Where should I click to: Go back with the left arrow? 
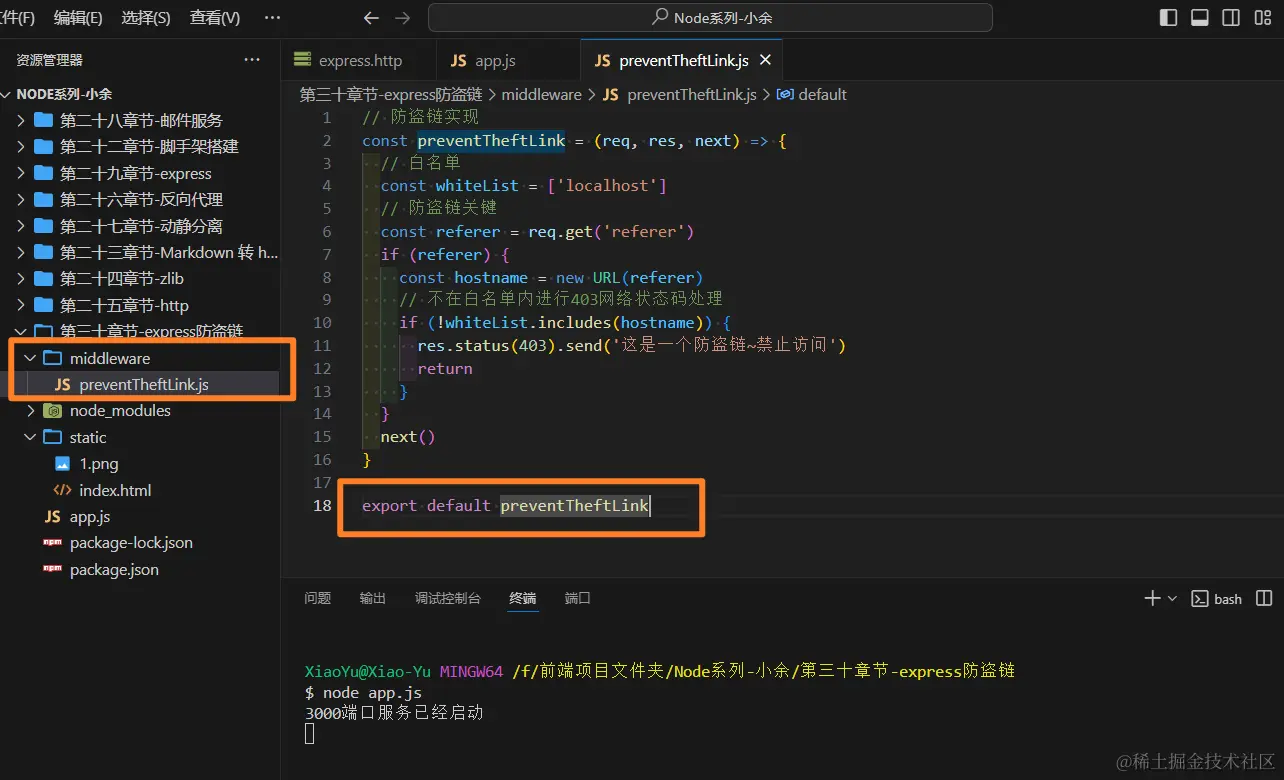pos(371,18)
